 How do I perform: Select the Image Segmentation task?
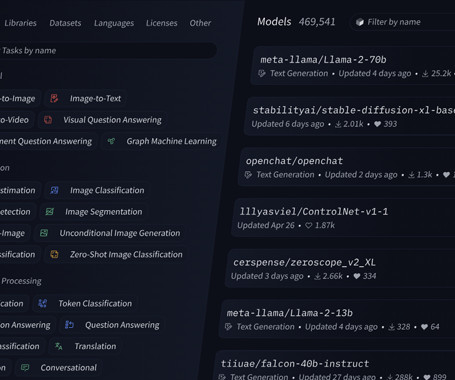[94, 212]
